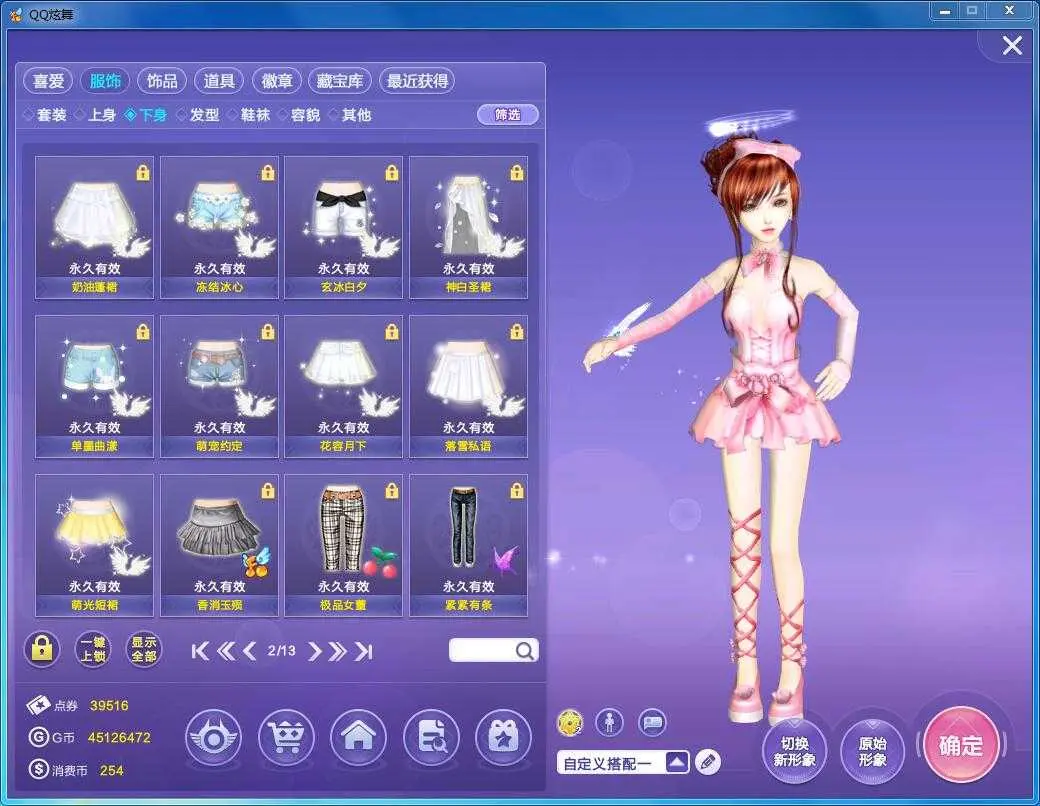Click the magnifier icon in the search box
The width and height of the screenshot is (1040, 806).
point(524,651)
